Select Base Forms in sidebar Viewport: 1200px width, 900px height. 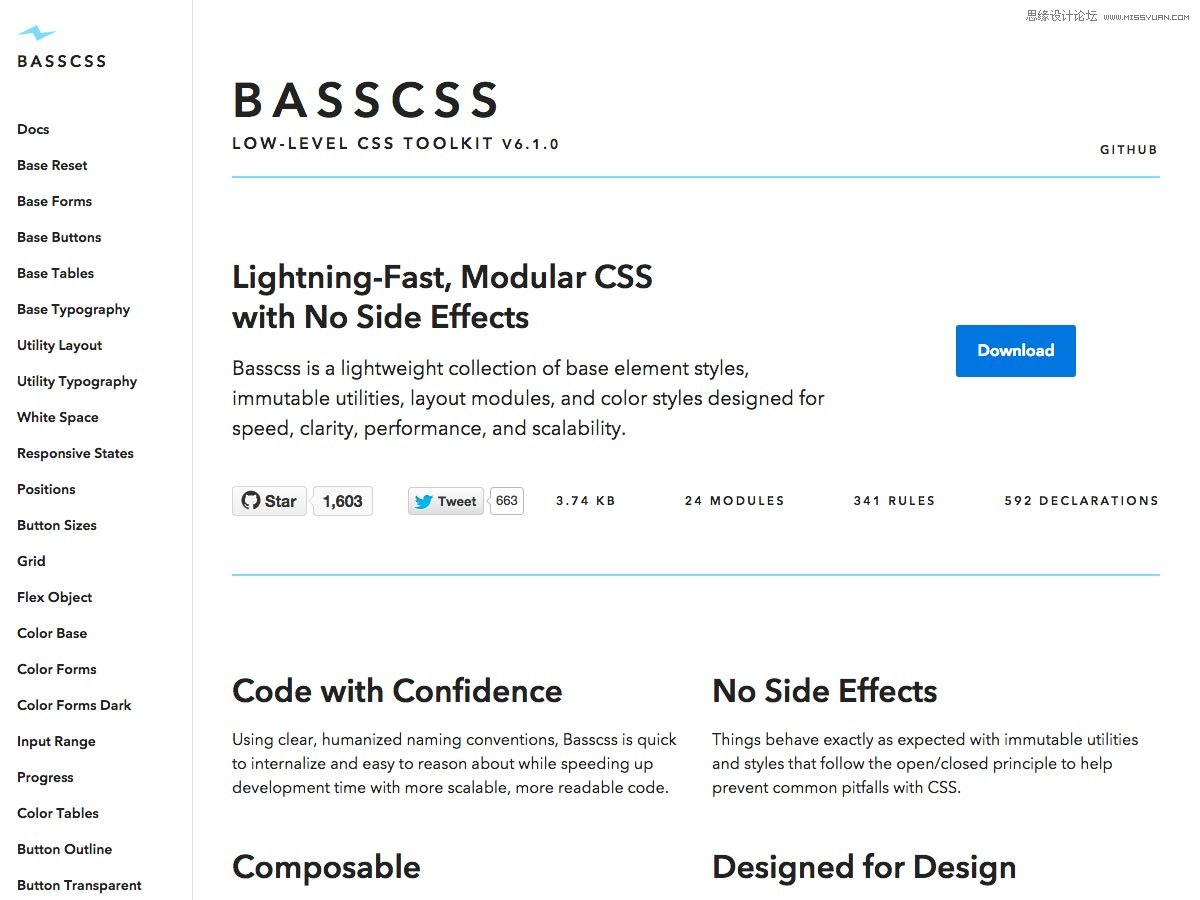coord(54,201)
